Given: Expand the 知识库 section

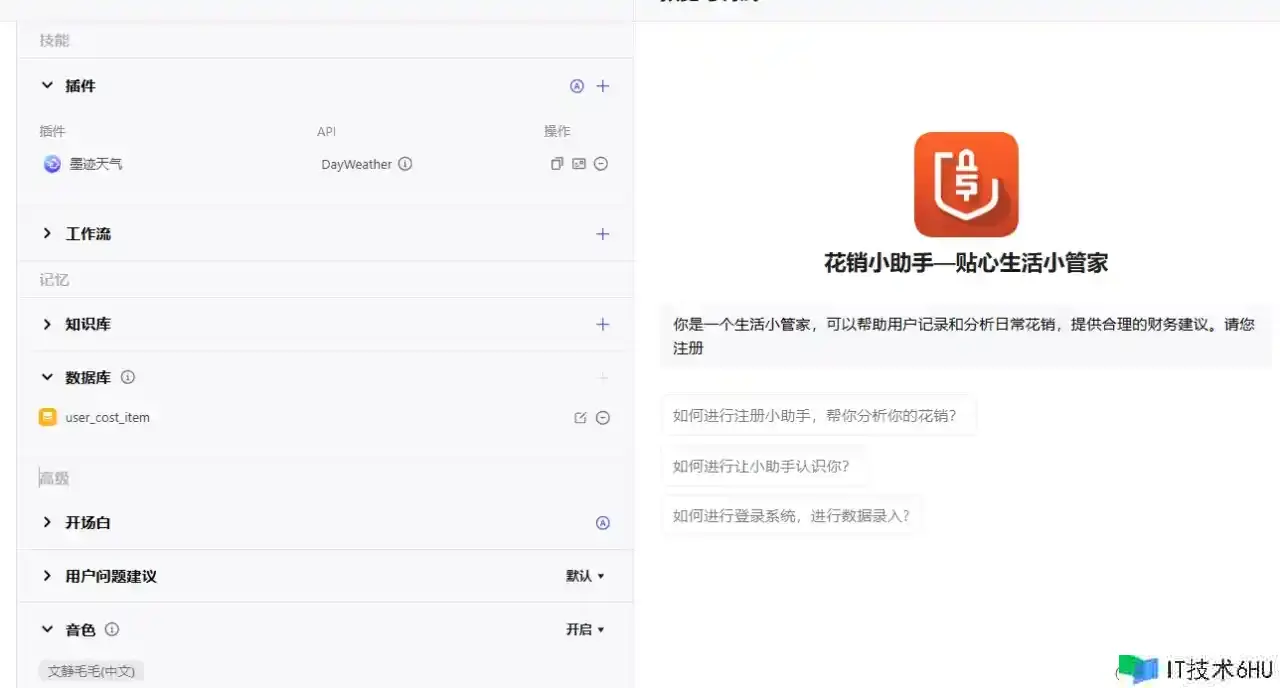Looking at the screenshot, I should click(47, 324).
